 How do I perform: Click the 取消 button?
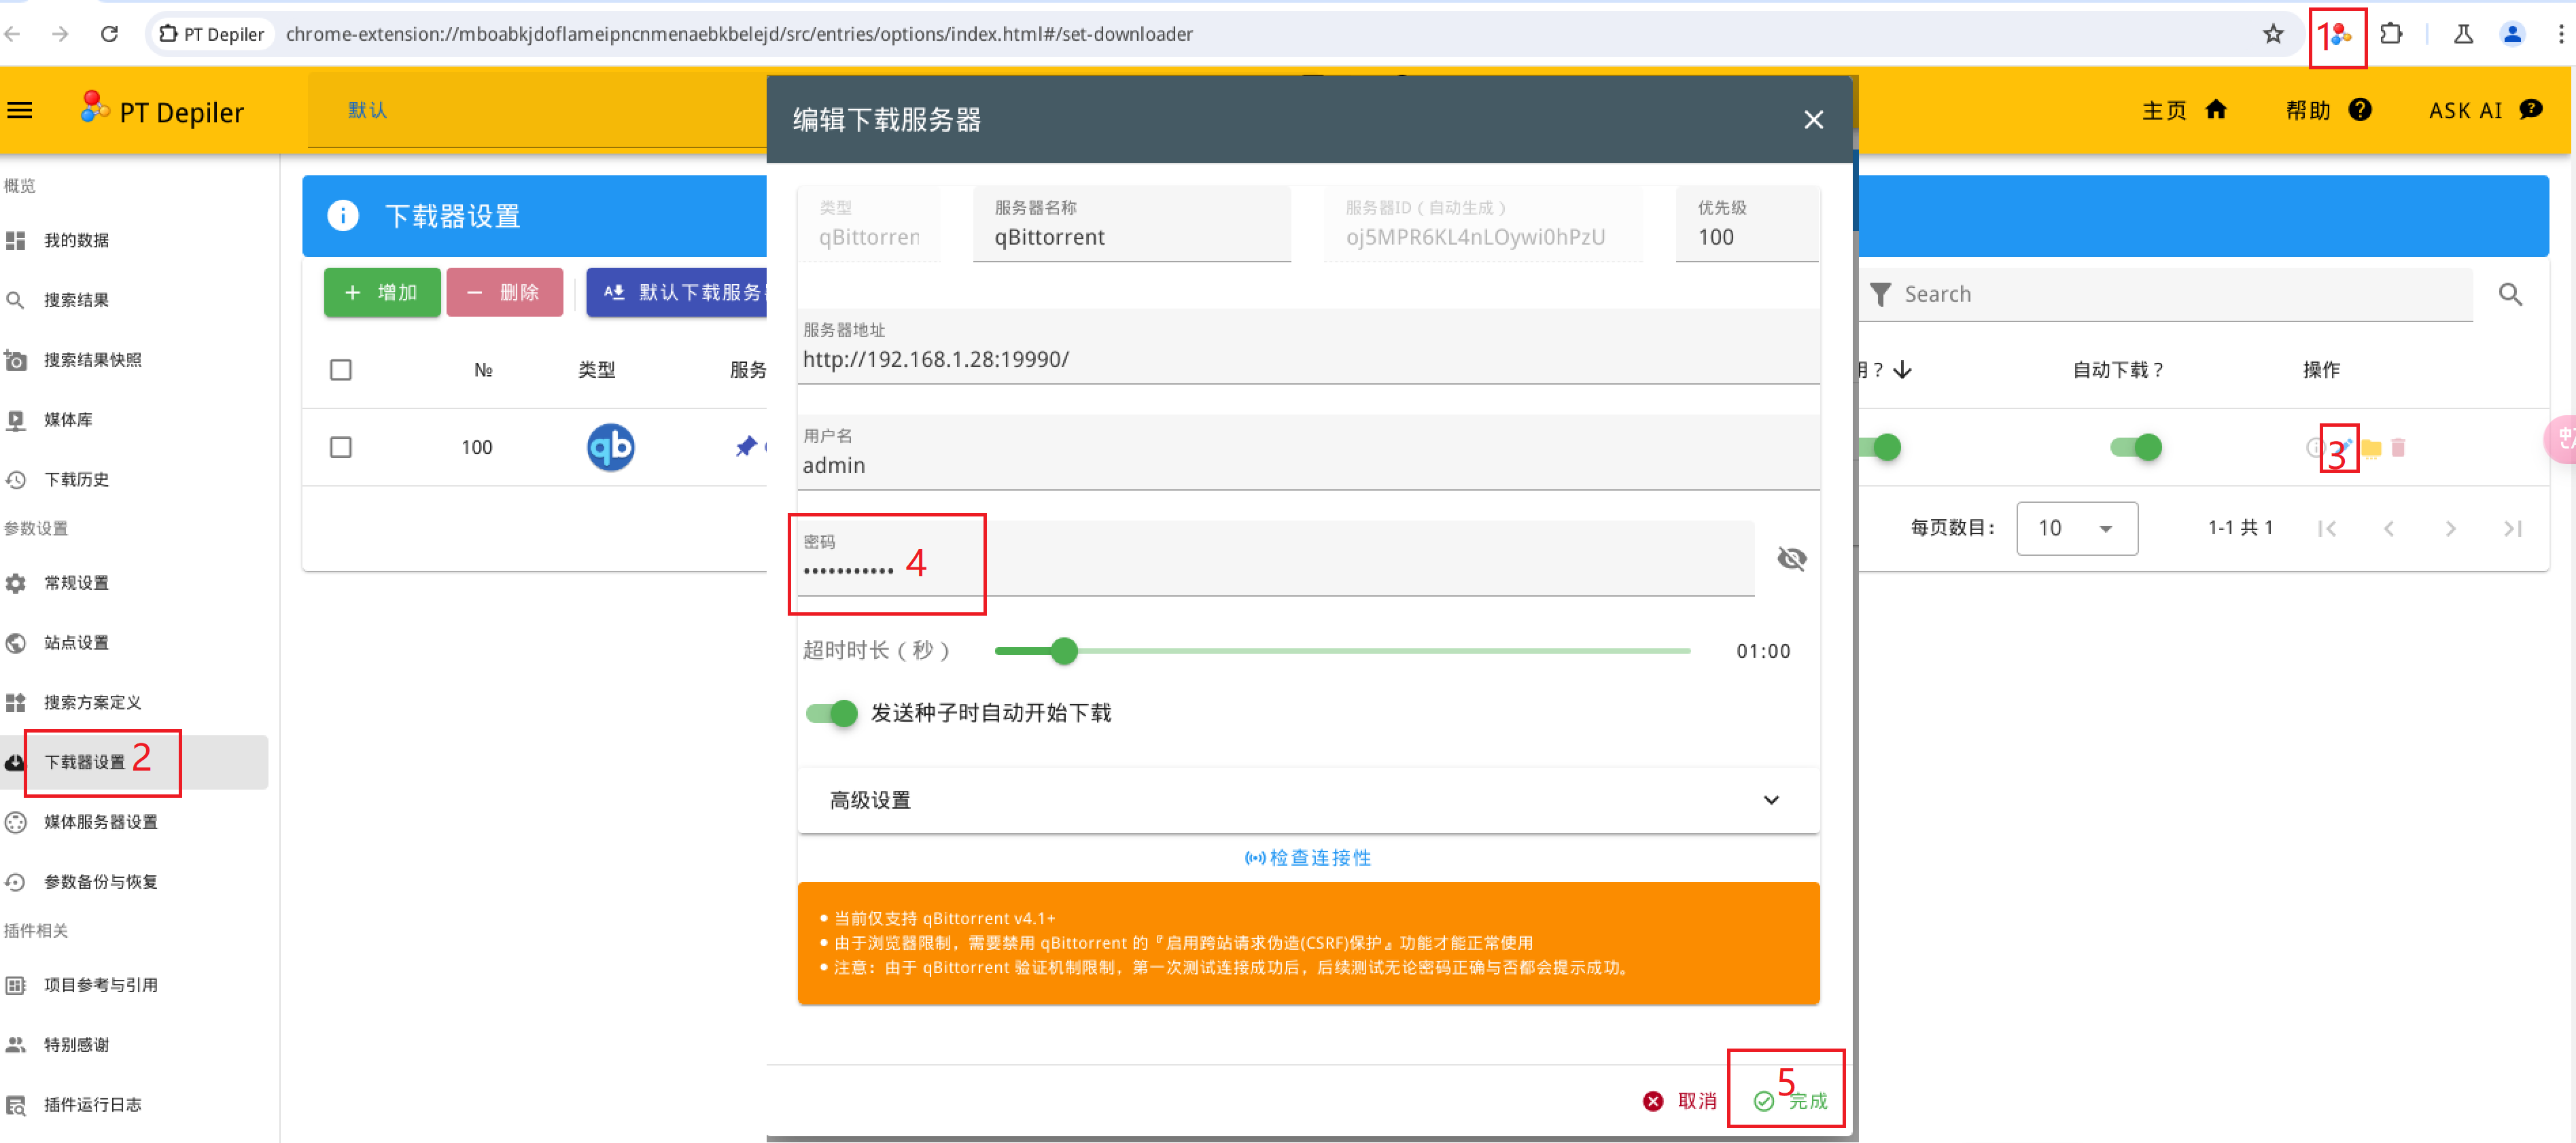1680,1101
